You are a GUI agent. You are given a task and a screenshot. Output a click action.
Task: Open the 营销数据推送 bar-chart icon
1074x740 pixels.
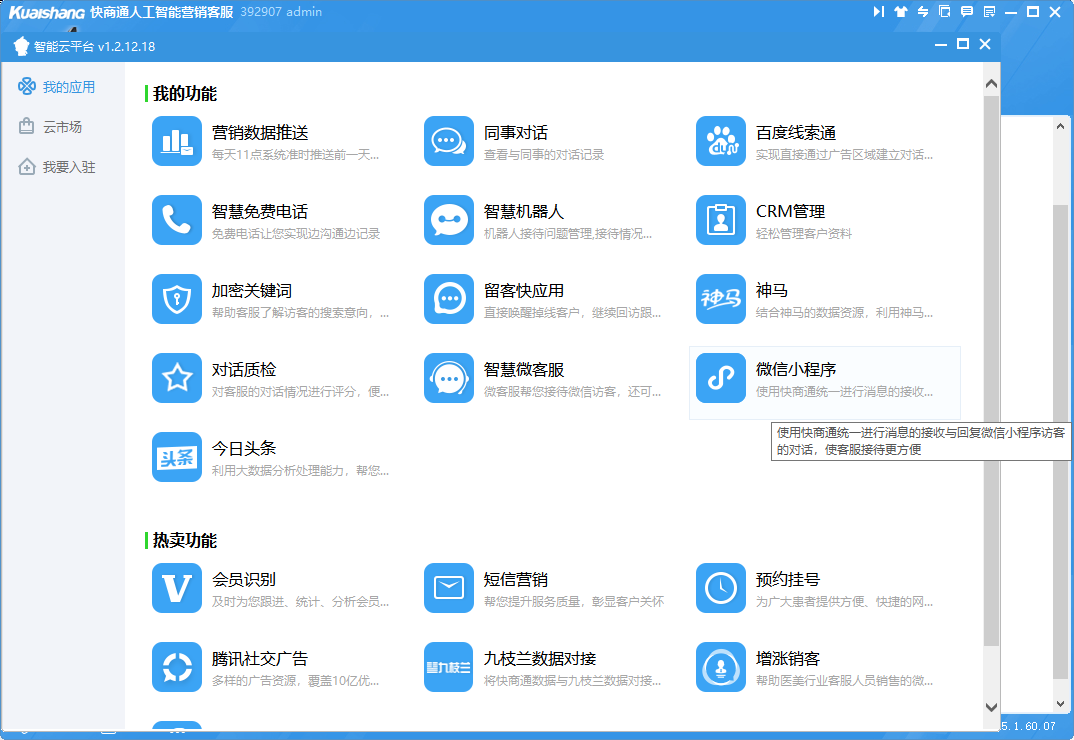177,141
